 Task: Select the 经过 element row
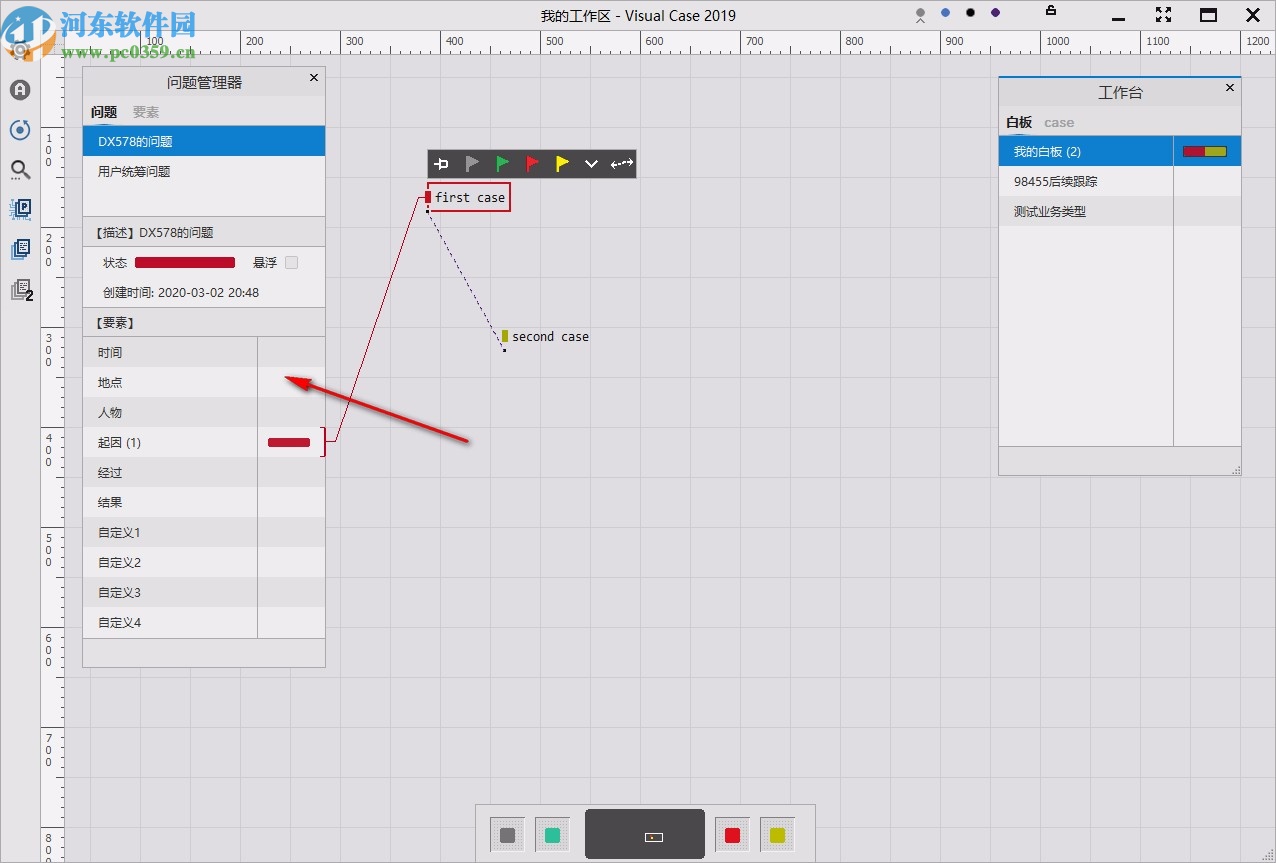tap(204, 472)
